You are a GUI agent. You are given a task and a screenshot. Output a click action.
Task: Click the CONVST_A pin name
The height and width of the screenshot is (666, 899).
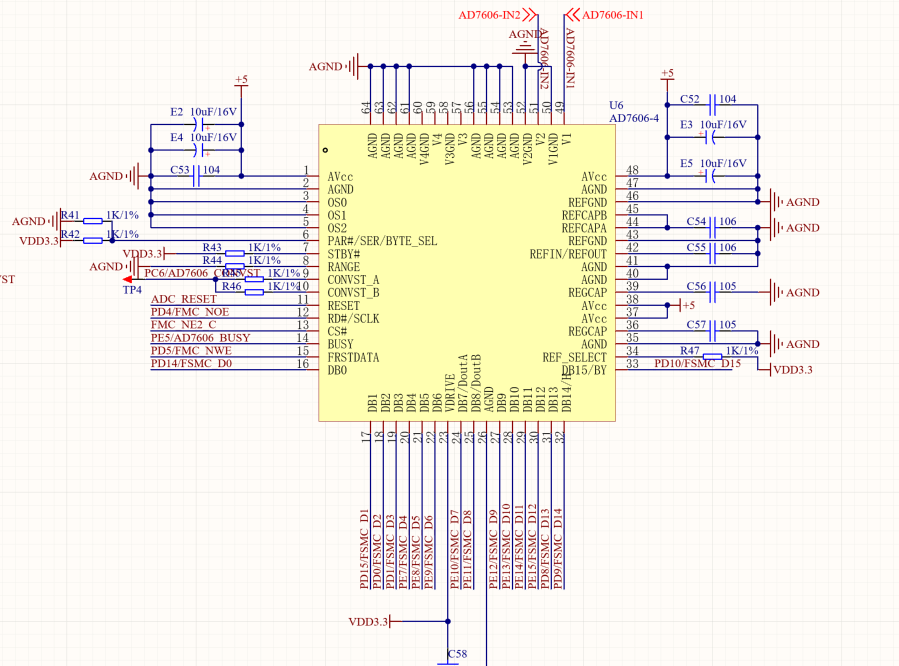[353, 280]
